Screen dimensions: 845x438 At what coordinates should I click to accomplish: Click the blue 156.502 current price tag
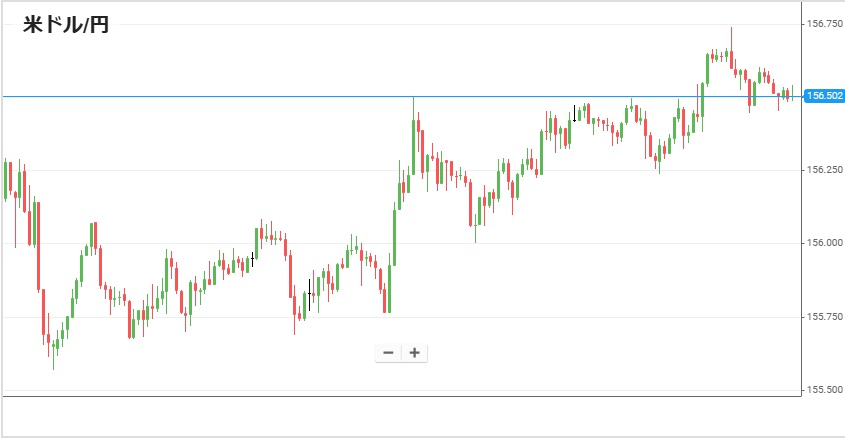tap(824, 96)
